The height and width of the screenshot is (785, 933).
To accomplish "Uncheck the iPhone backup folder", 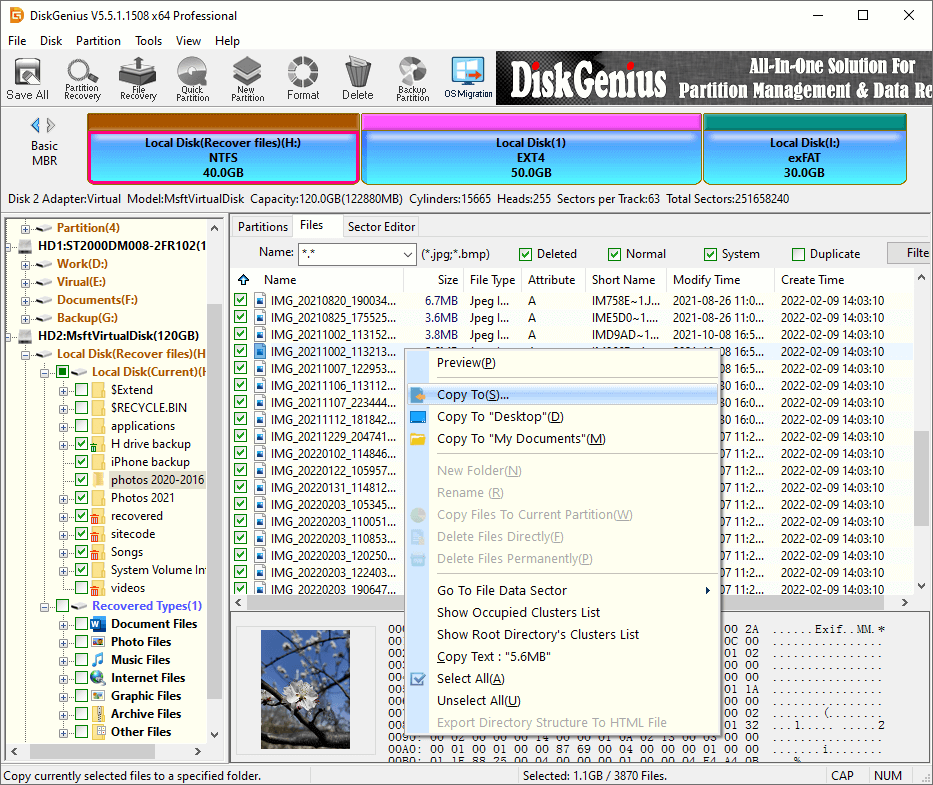I will click(x=82, y=462).
